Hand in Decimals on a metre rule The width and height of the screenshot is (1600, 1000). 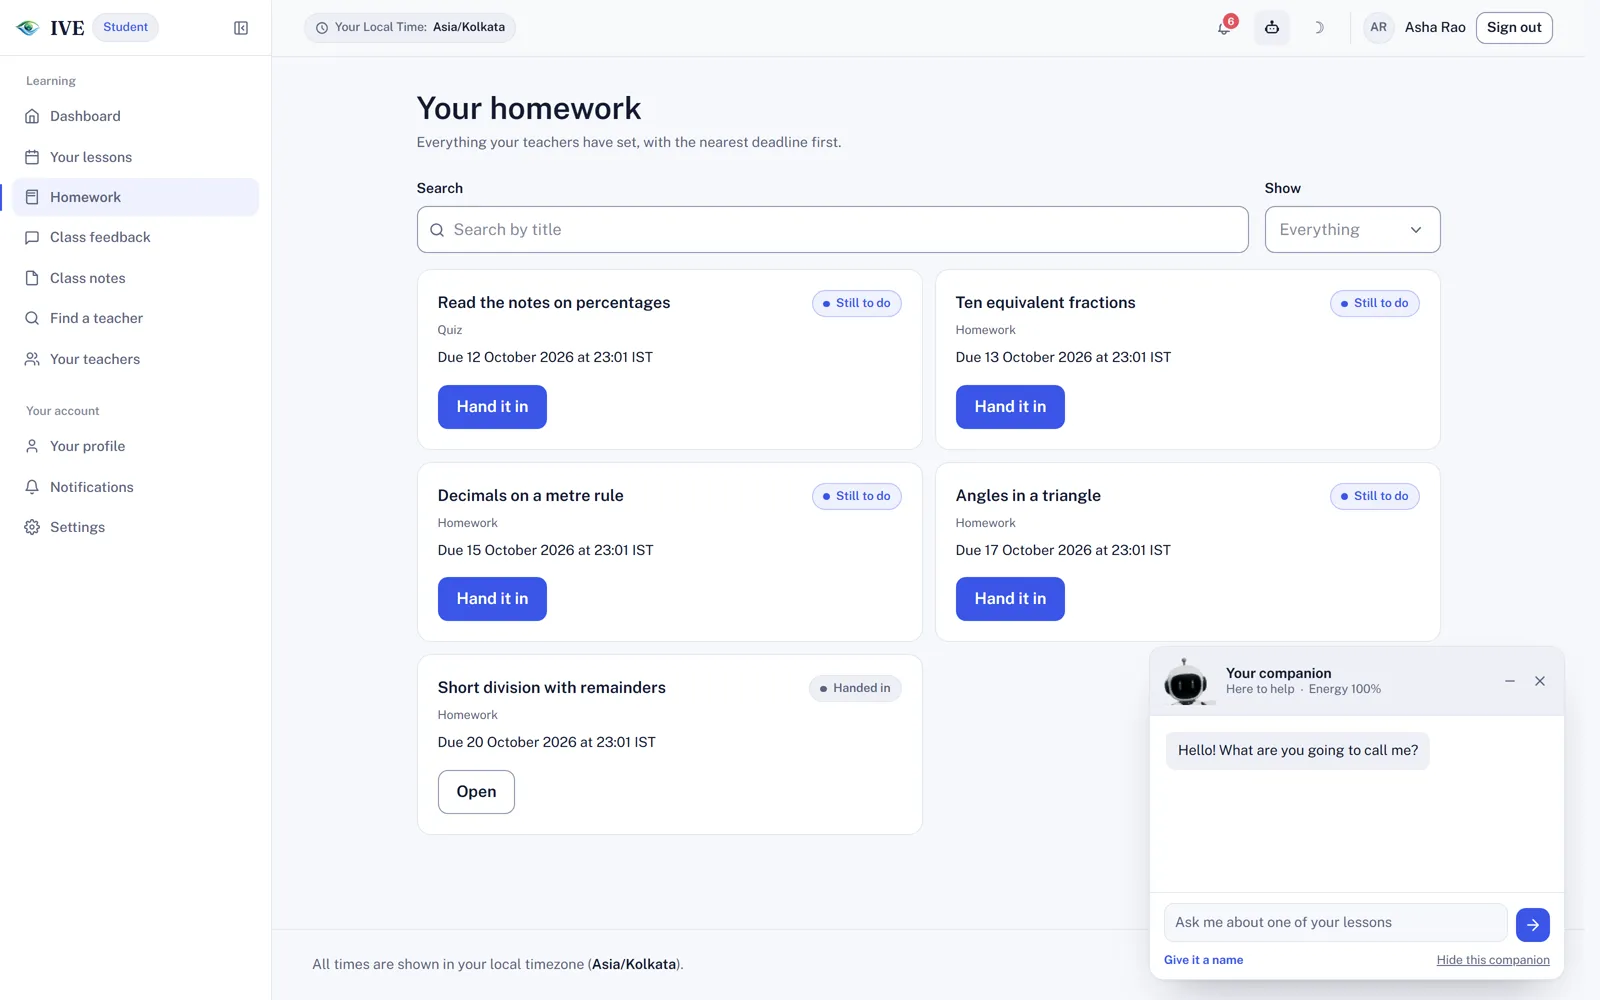pyautogui.click(x=492, y=599)
